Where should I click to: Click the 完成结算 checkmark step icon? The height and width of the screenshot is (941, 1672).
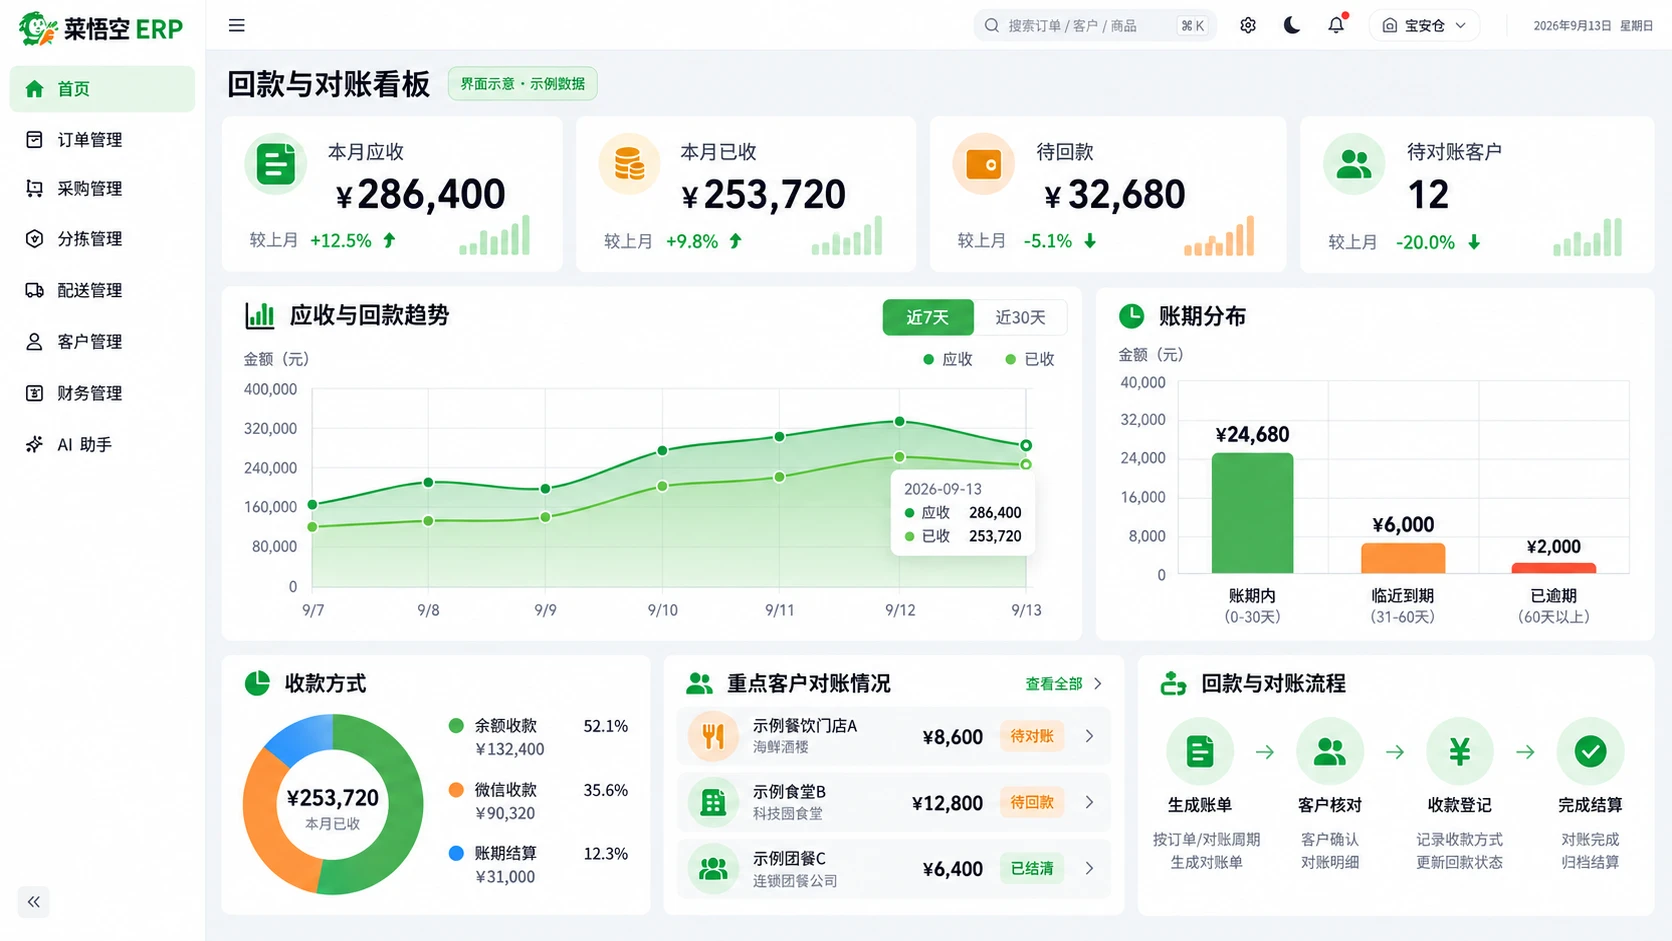1590,751
